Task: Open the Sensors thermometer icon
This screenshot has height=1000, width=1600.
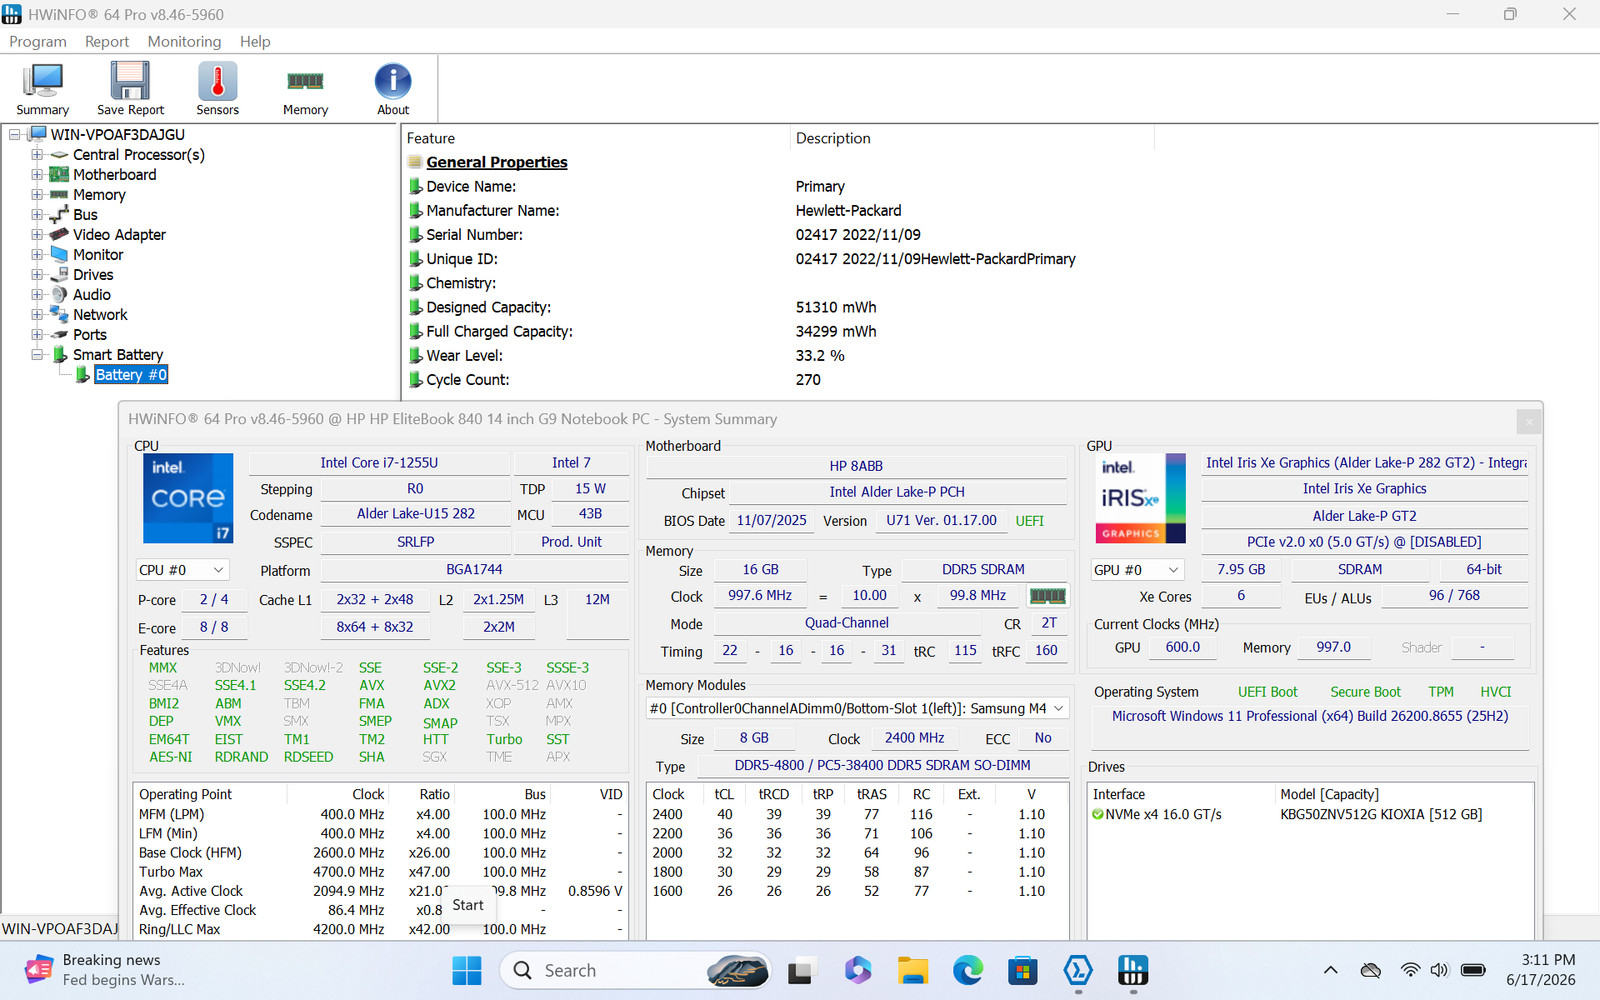Action: (x=217, y=89)
